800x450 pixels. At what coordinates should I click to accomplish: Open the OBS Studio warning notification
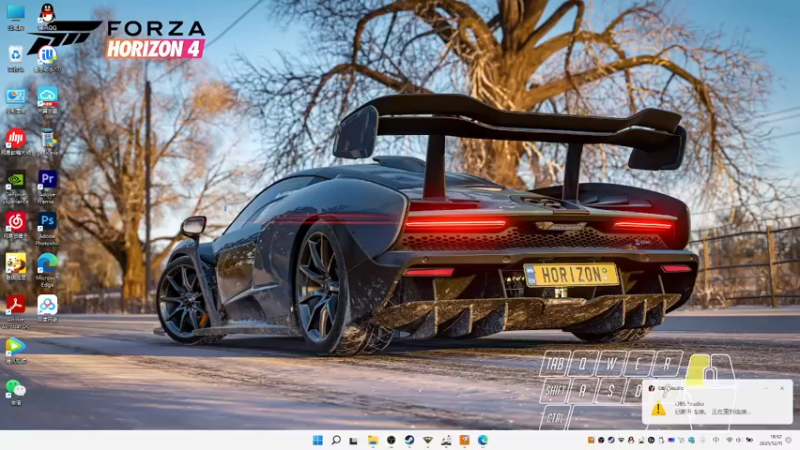(x=717, y=402)
